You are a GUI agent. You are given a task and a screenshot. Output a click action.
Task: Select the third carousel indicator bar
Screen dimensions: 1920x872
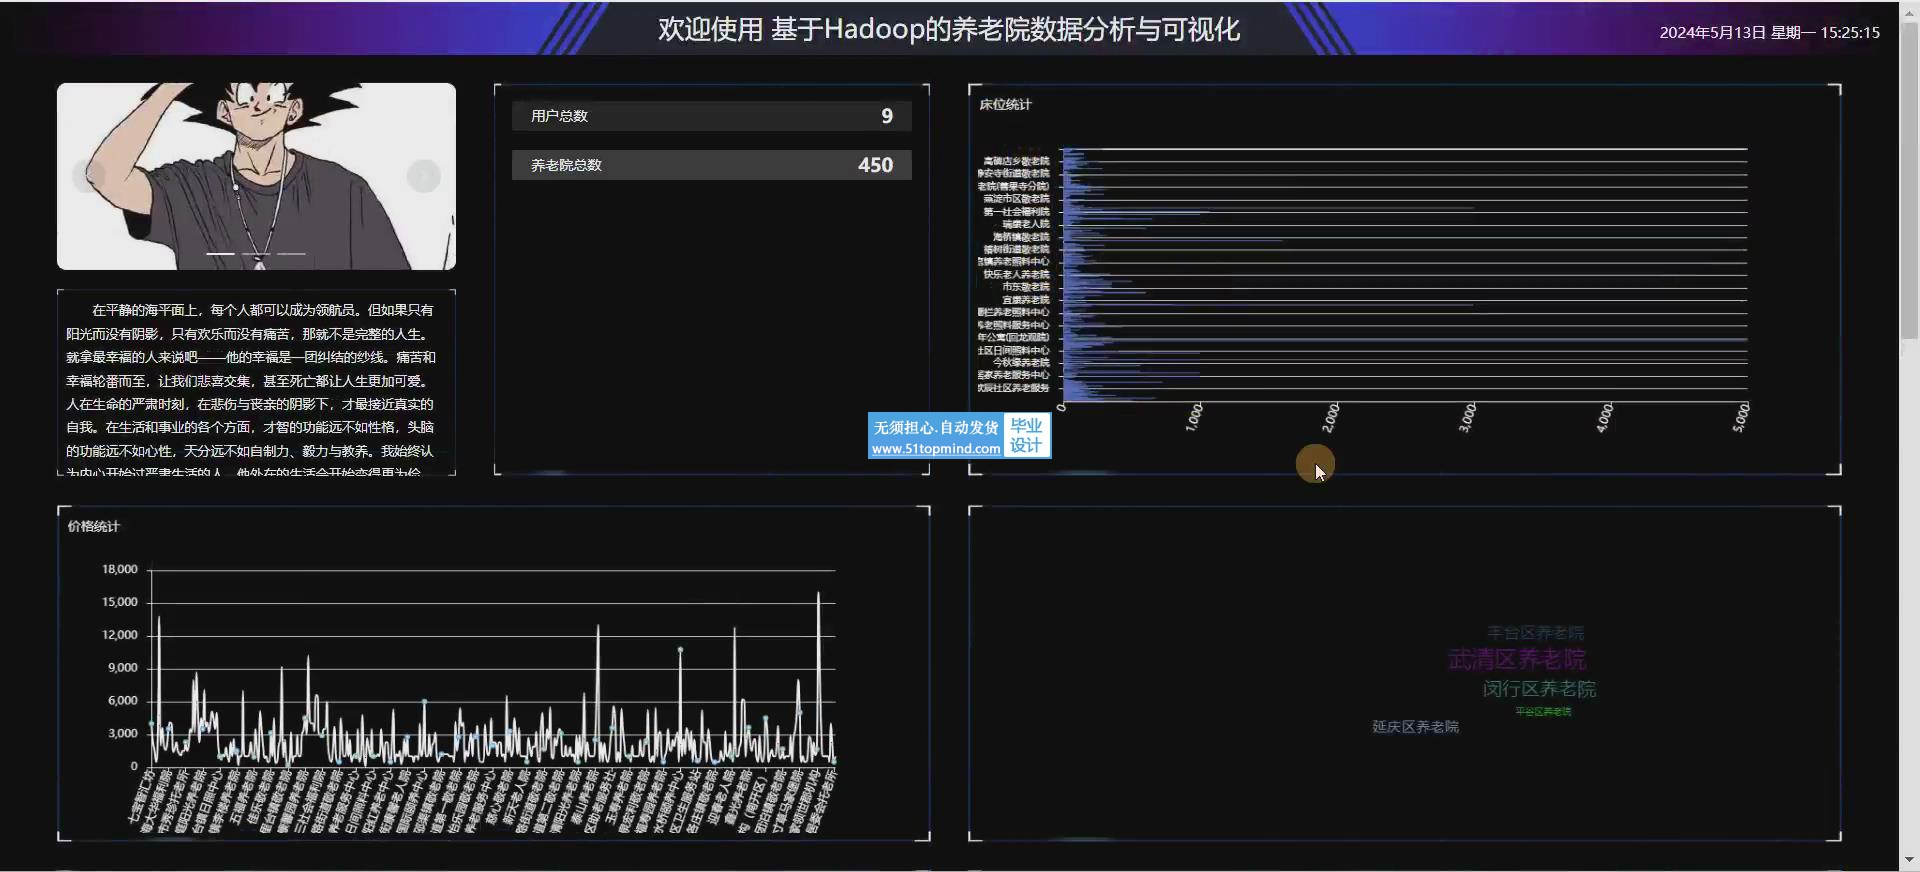291,254
